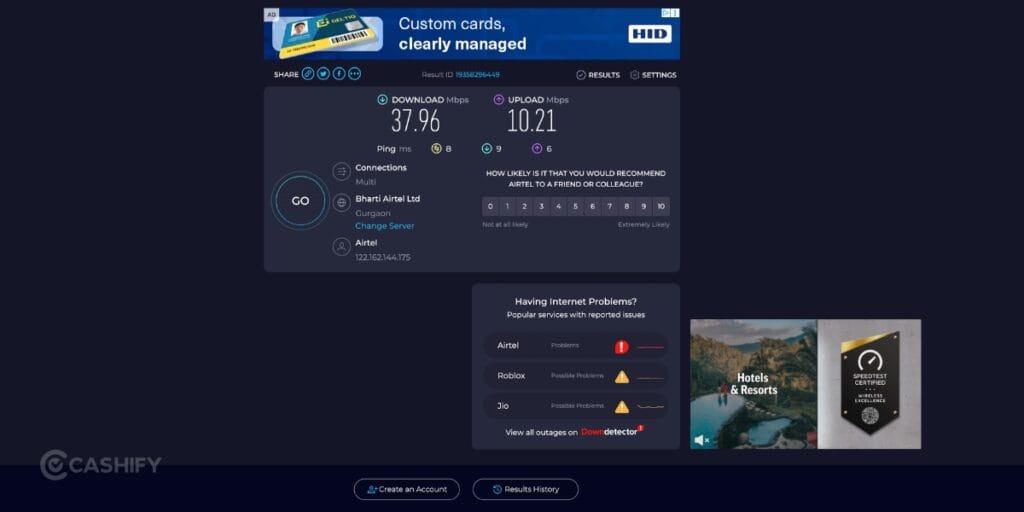Mute the Hotels & Resorts ad
The image size is (1024, 512).
tap(701, 441)
